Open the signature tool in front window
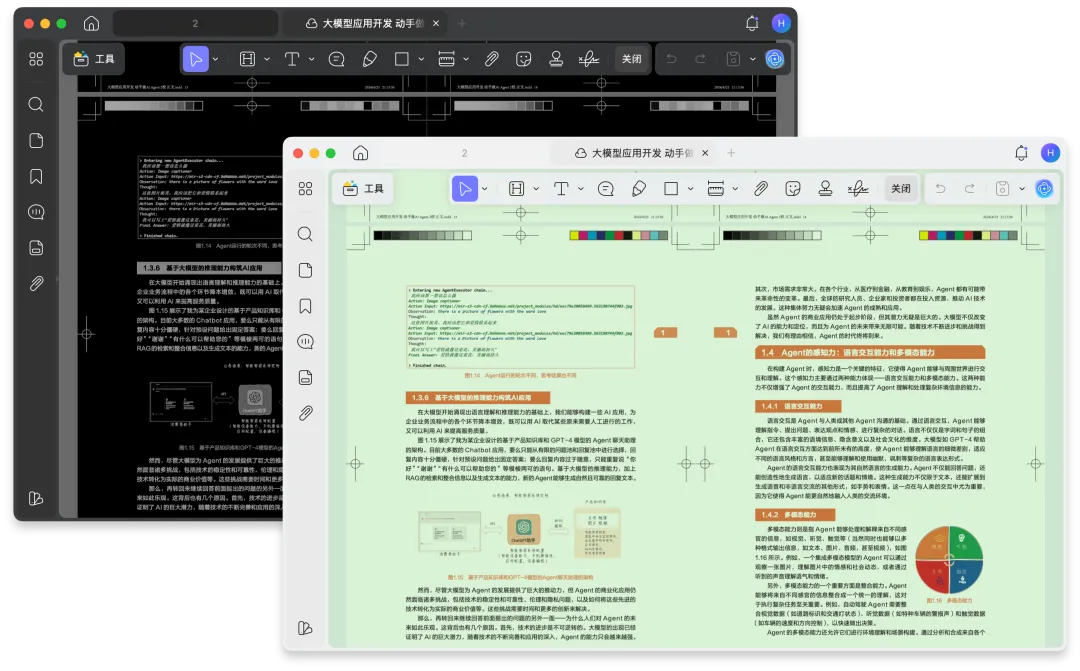The width and height of the screenshot is (1080, 671). (858, 189)
